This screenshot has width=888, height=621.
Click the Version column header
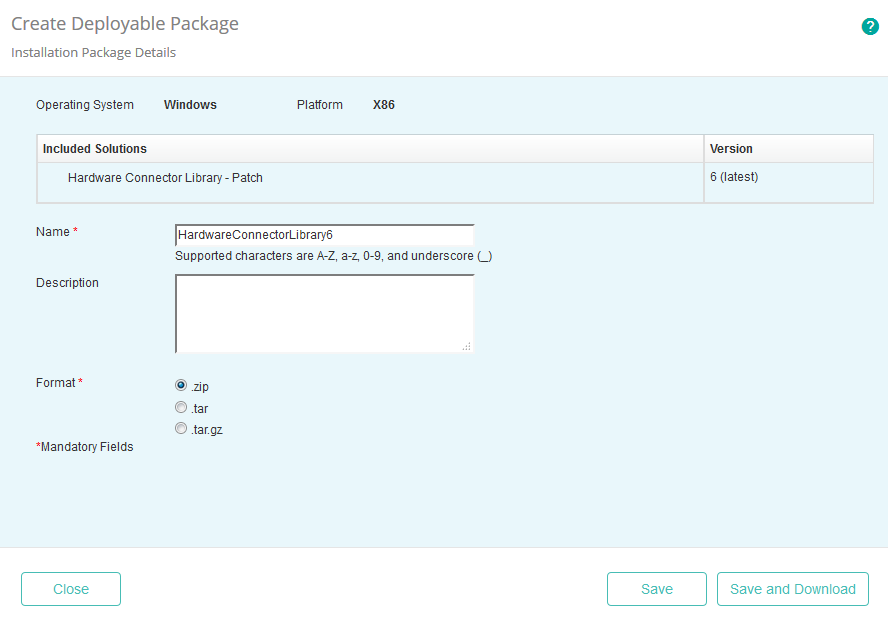coord(730,148)
